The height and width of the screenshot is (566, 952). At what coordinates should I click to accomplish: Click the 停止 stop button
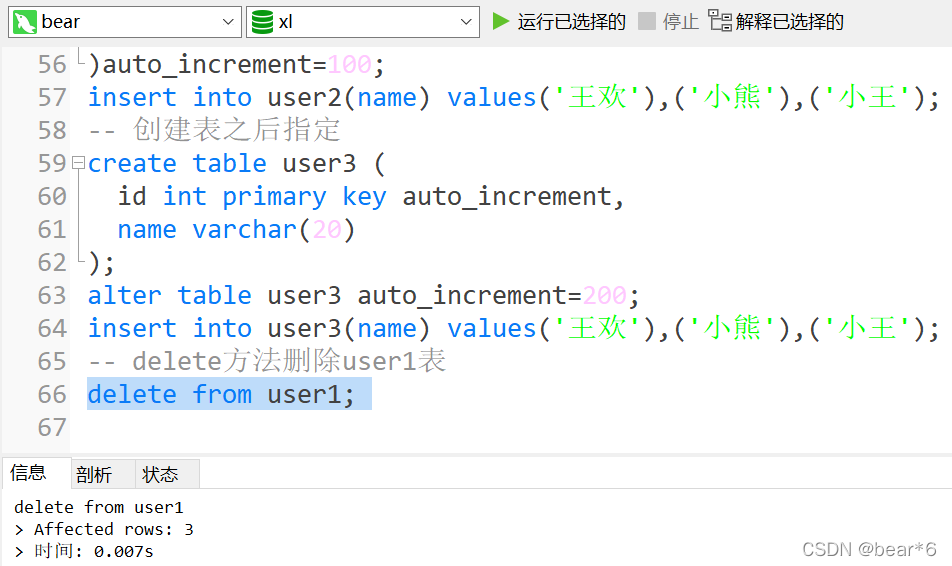681,22
